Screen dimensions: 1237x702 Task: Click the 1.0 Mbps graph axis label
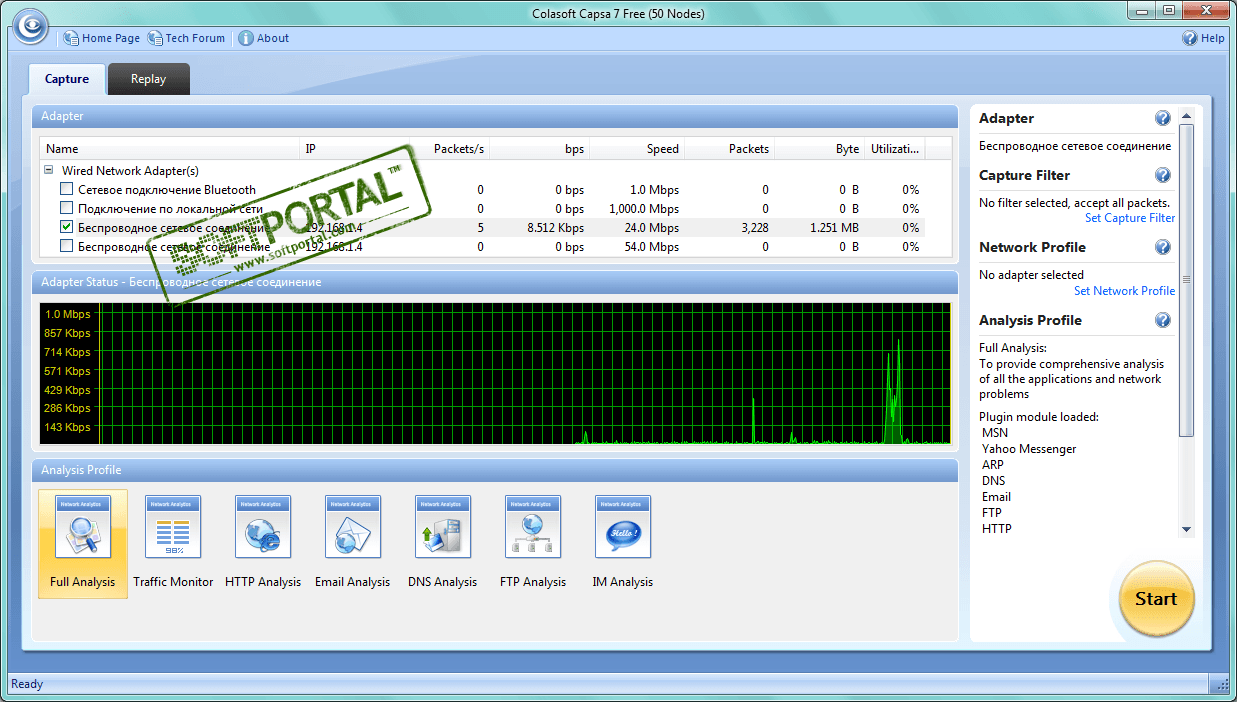tap(68, 314)
